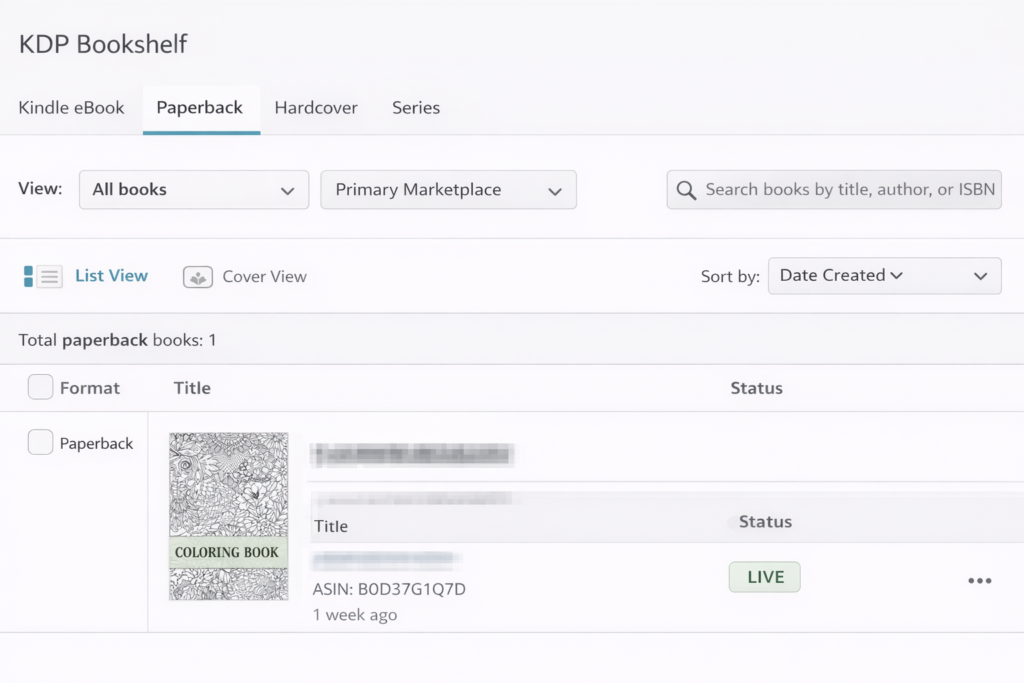1024x683 pixels.
Task: Select the Paperback tab
Action: [x=200, y=108]
